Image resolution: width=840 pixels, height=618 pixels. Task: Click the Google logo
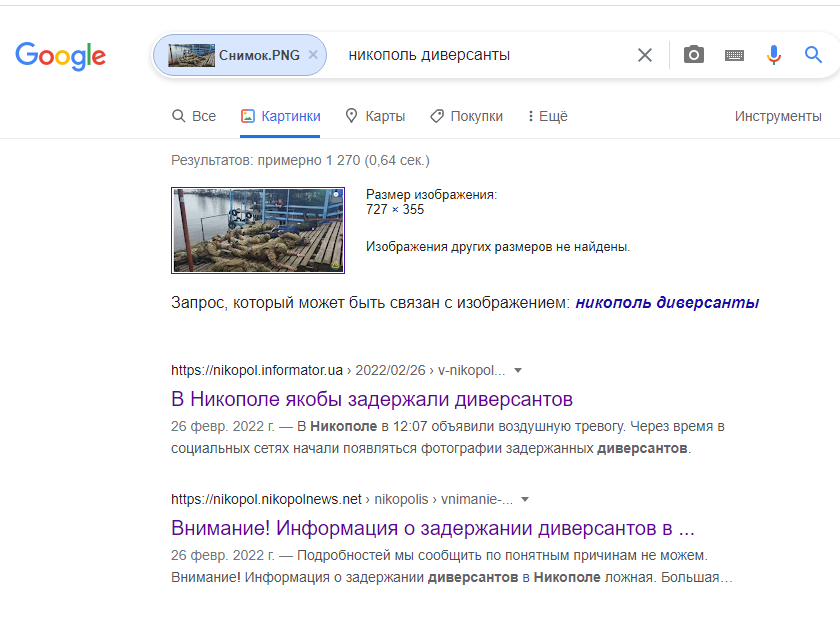pyautogui.click(x=61, y=56)
